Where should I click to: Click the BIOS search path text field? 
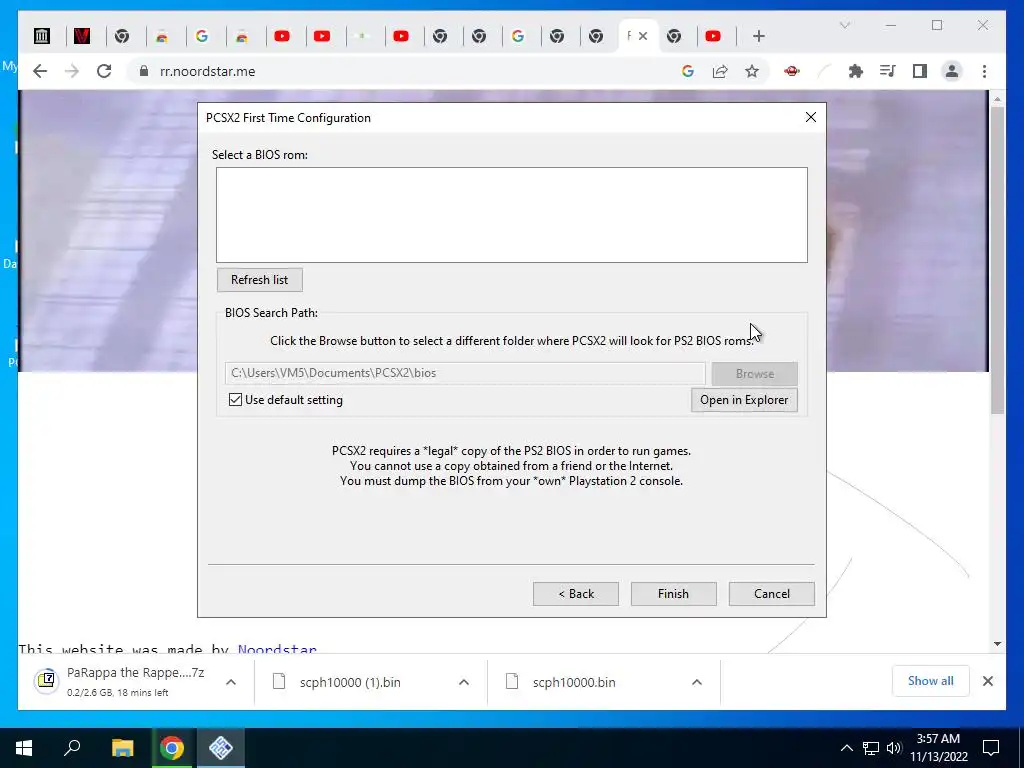coord(465,373)
